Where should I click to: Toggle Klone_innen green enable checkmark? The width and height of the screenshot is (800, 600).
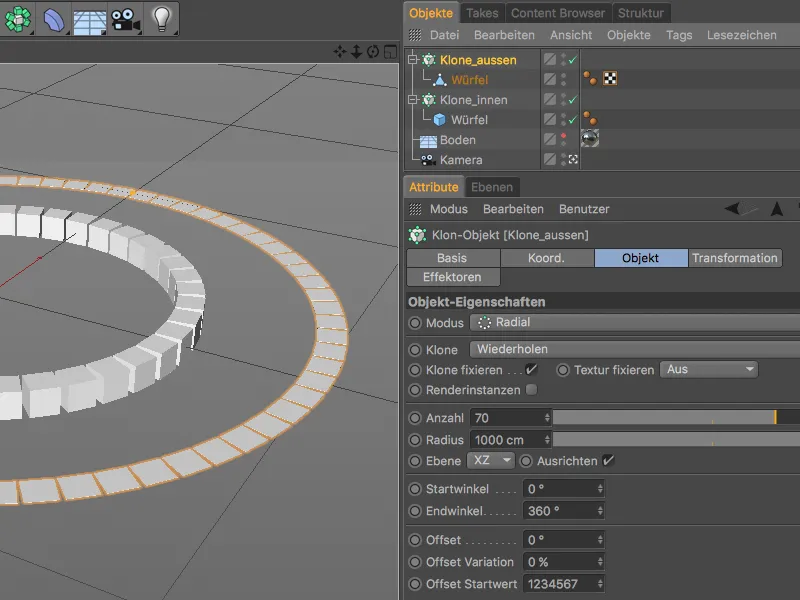[x=573, y=99]
